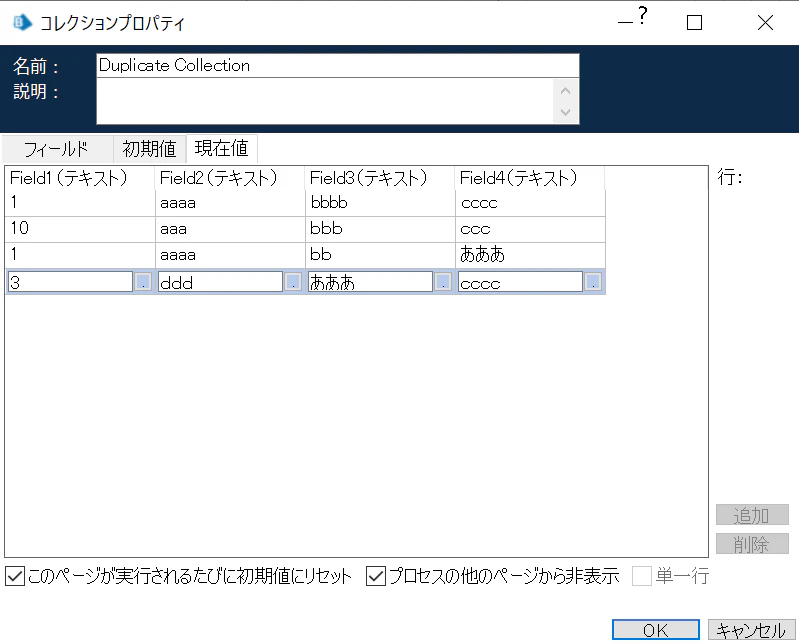This screenshot has height=644, width=799.
Task: Click the 名前 field containing Duplicate Collection
Action: 337,66
